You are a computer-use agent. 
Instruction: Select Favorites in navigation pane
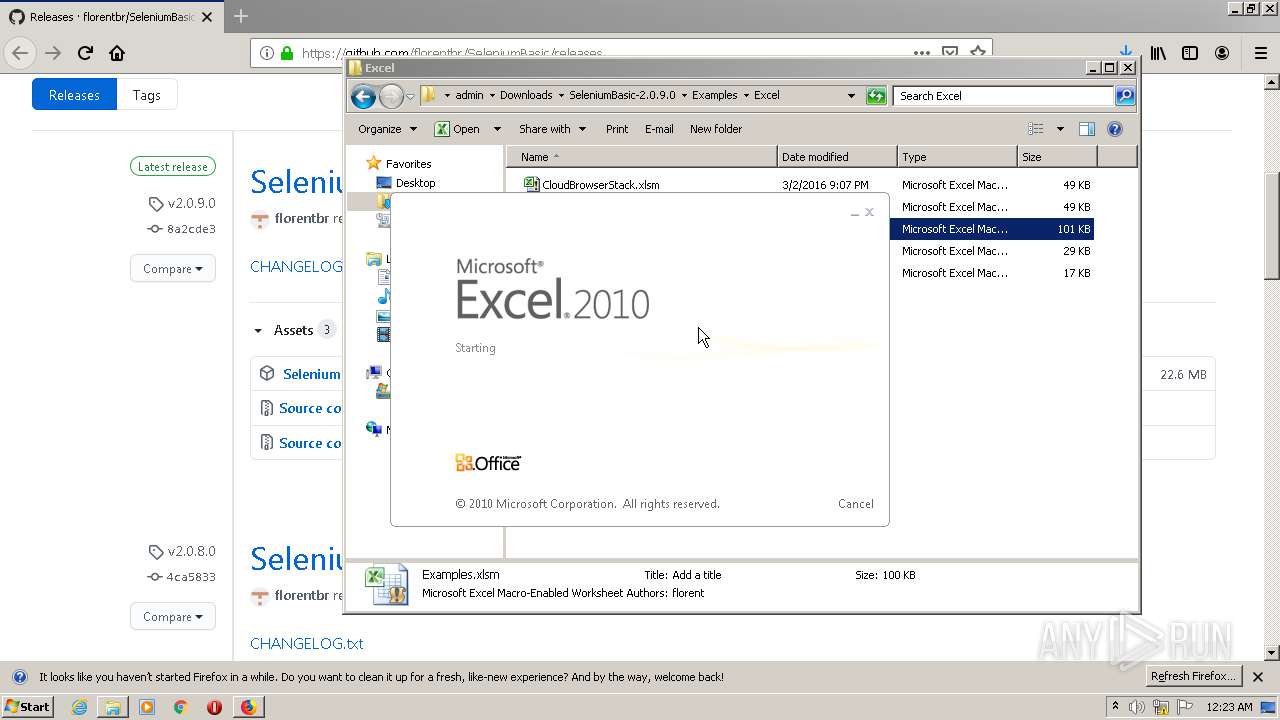pyautogui.click(x=408, y=164)
